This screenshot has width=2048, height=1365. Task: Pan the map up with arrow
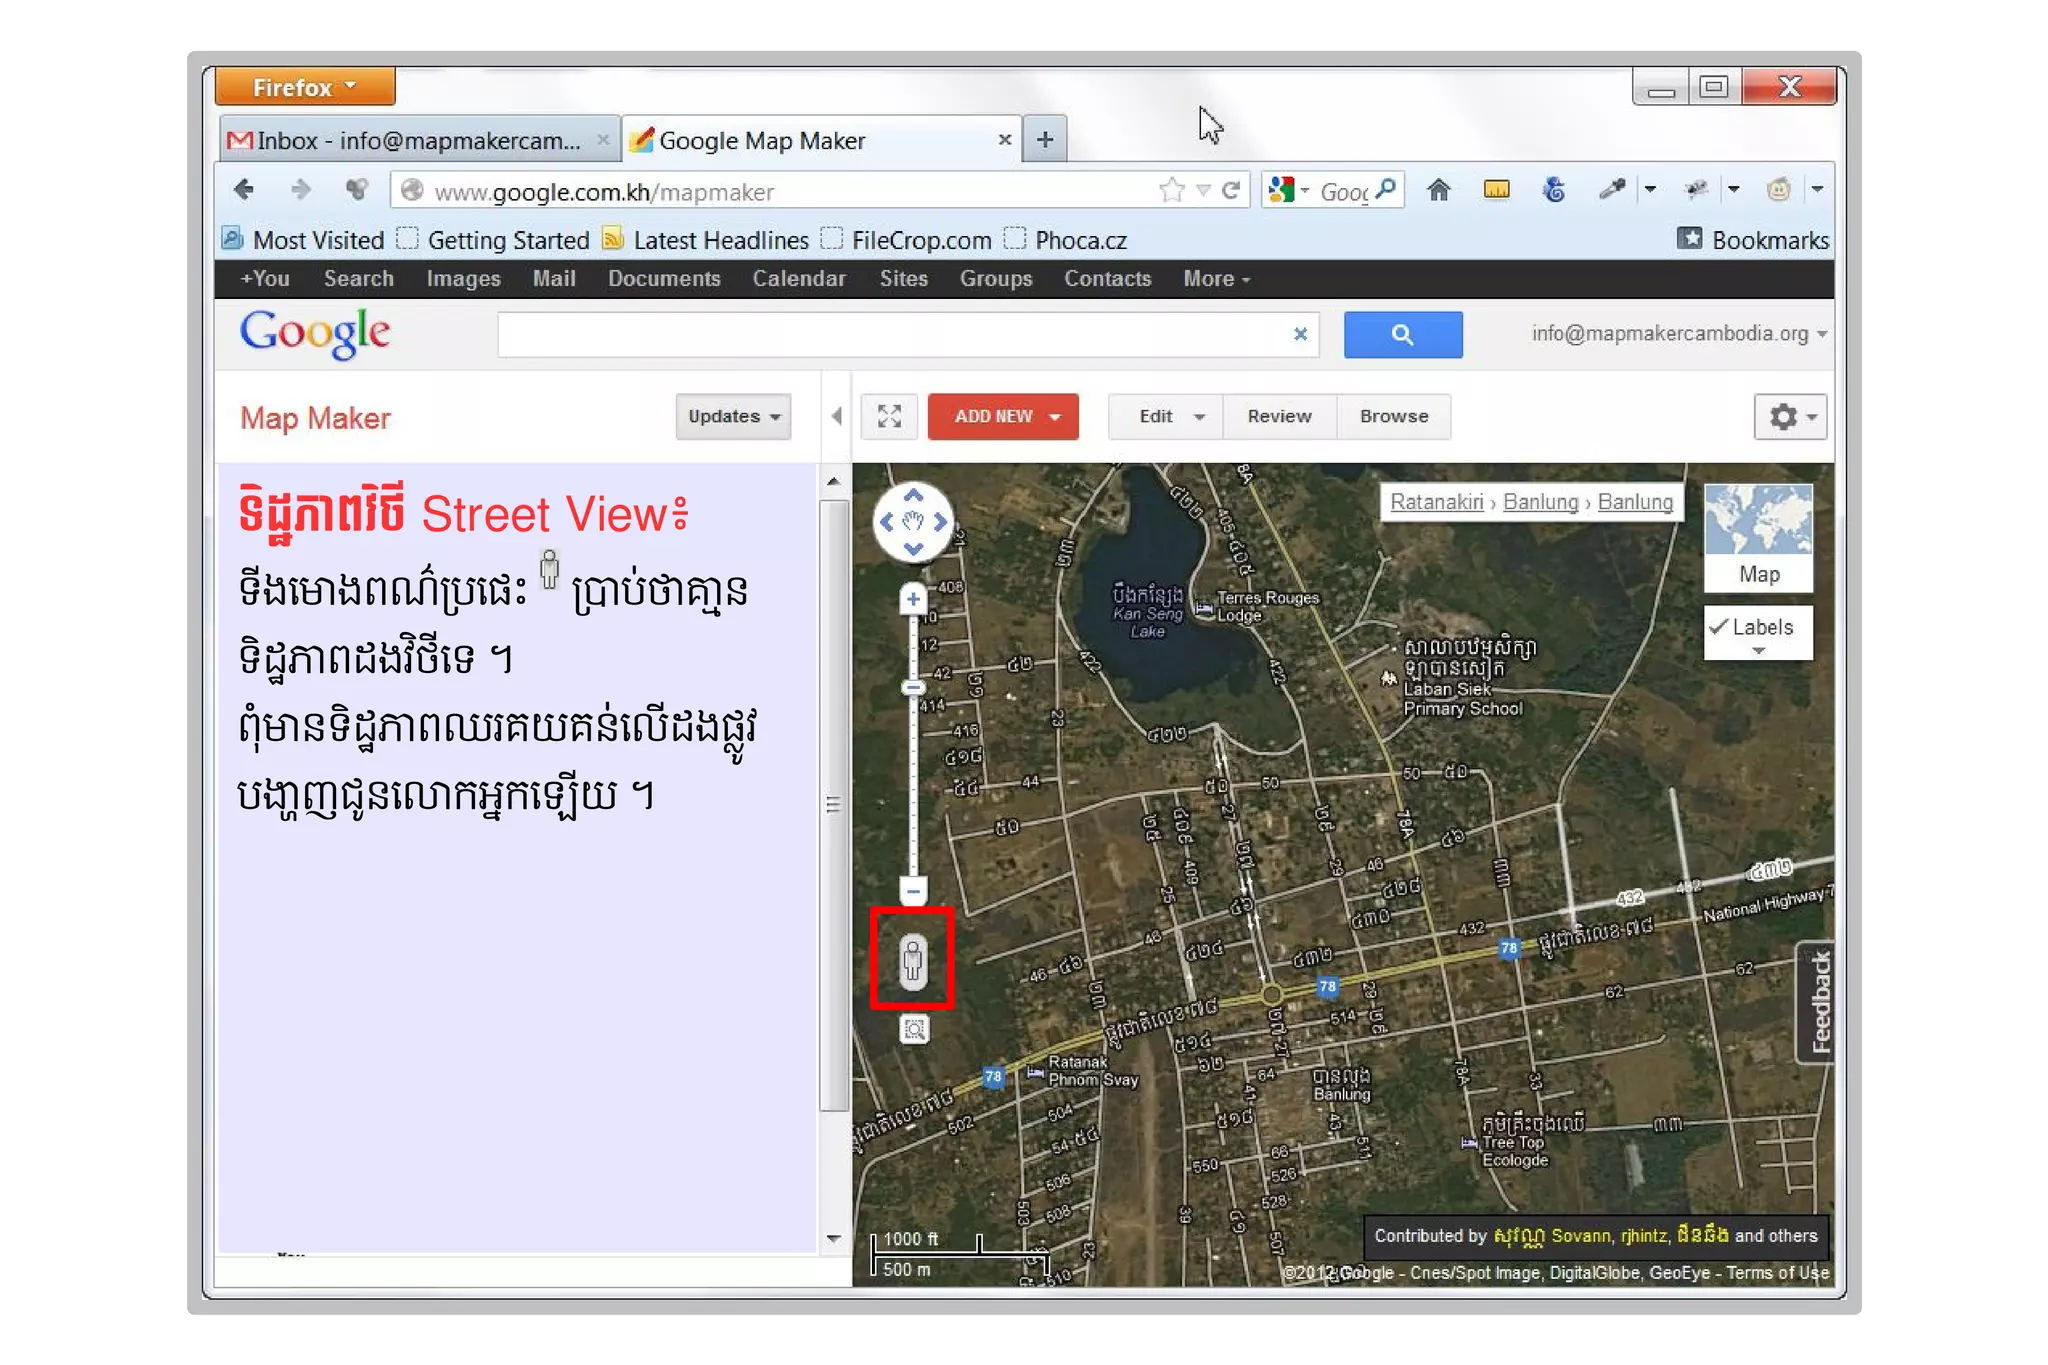coord(912,496)
